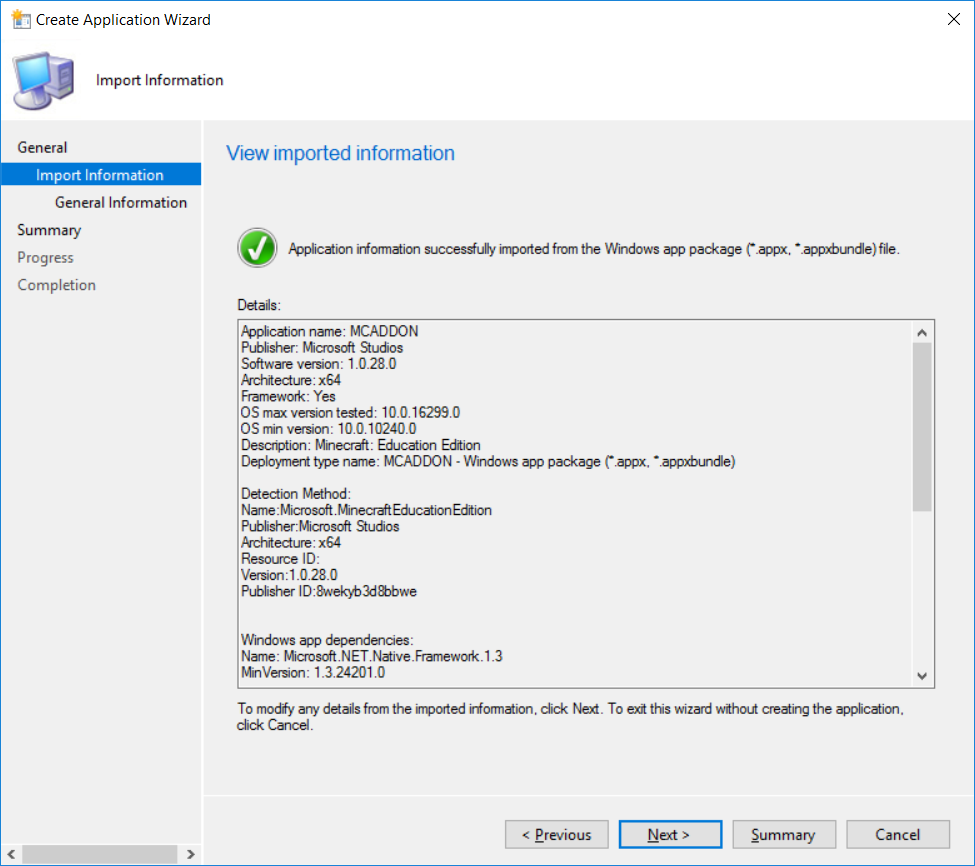Screen dimensions: 975x866
Task: Open General Information step in sidebar
Action: tap(121, 202)
